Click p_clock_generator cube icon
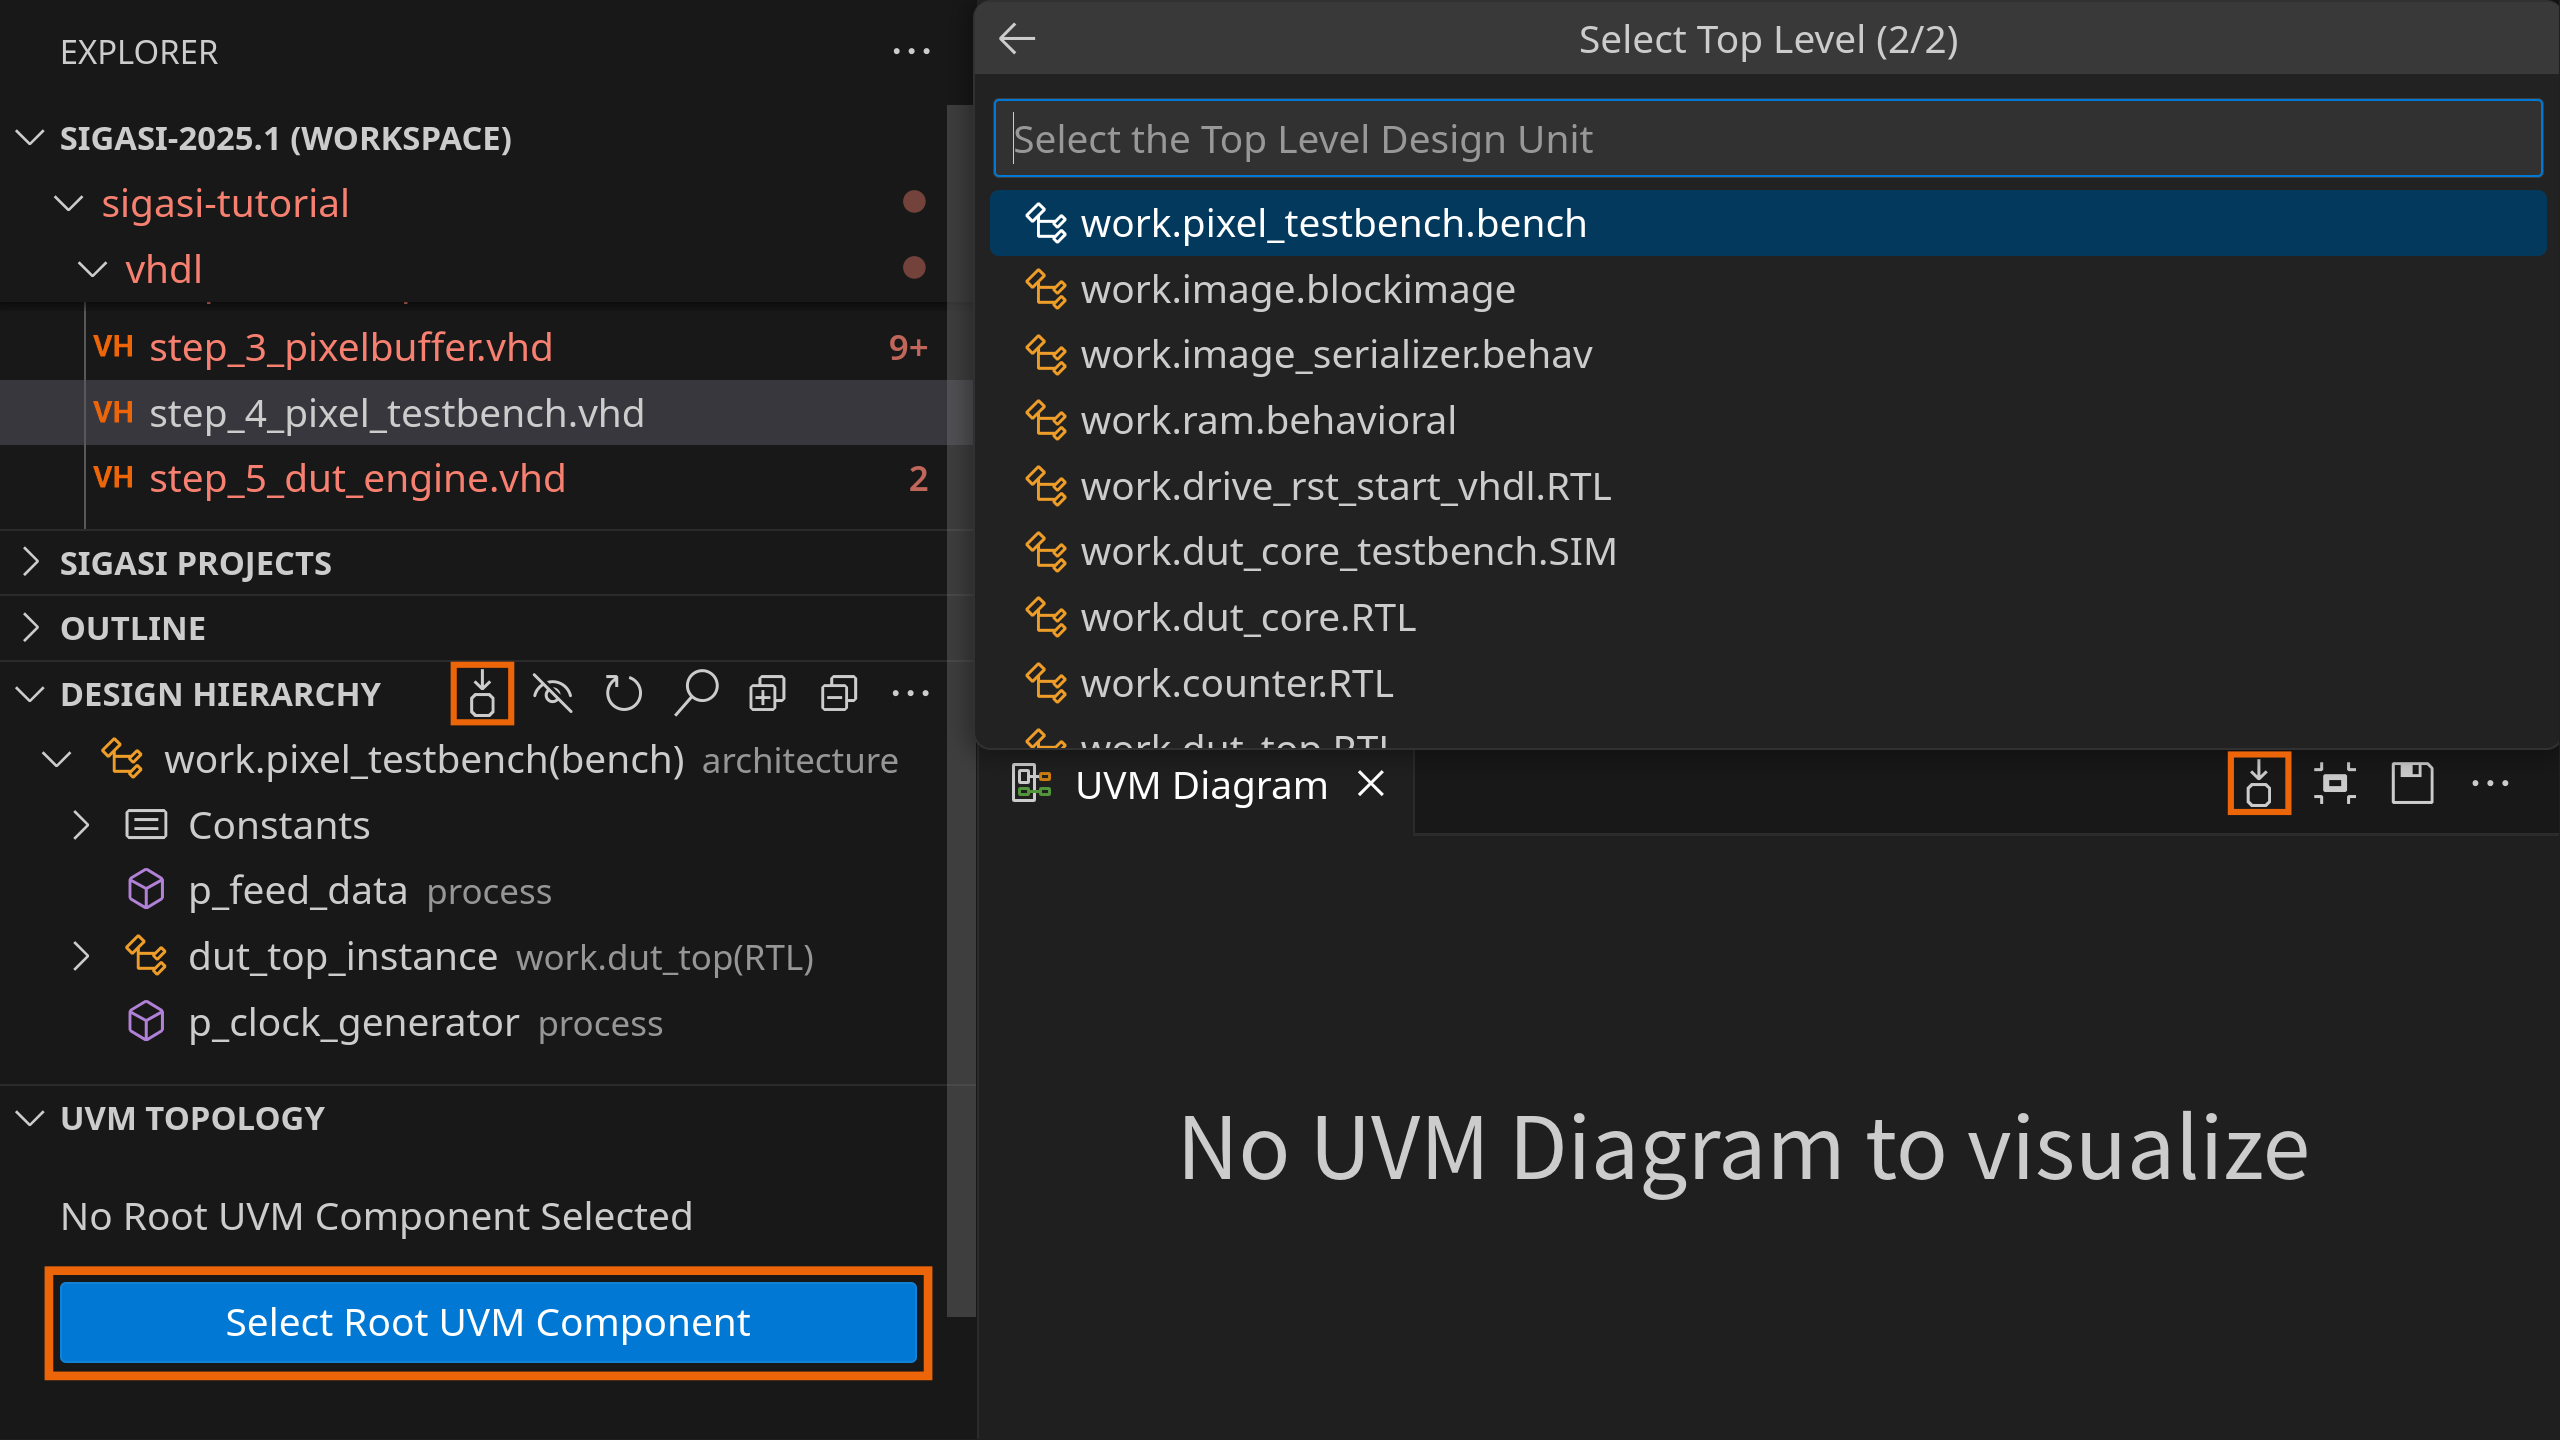 tap(146, 1021)
